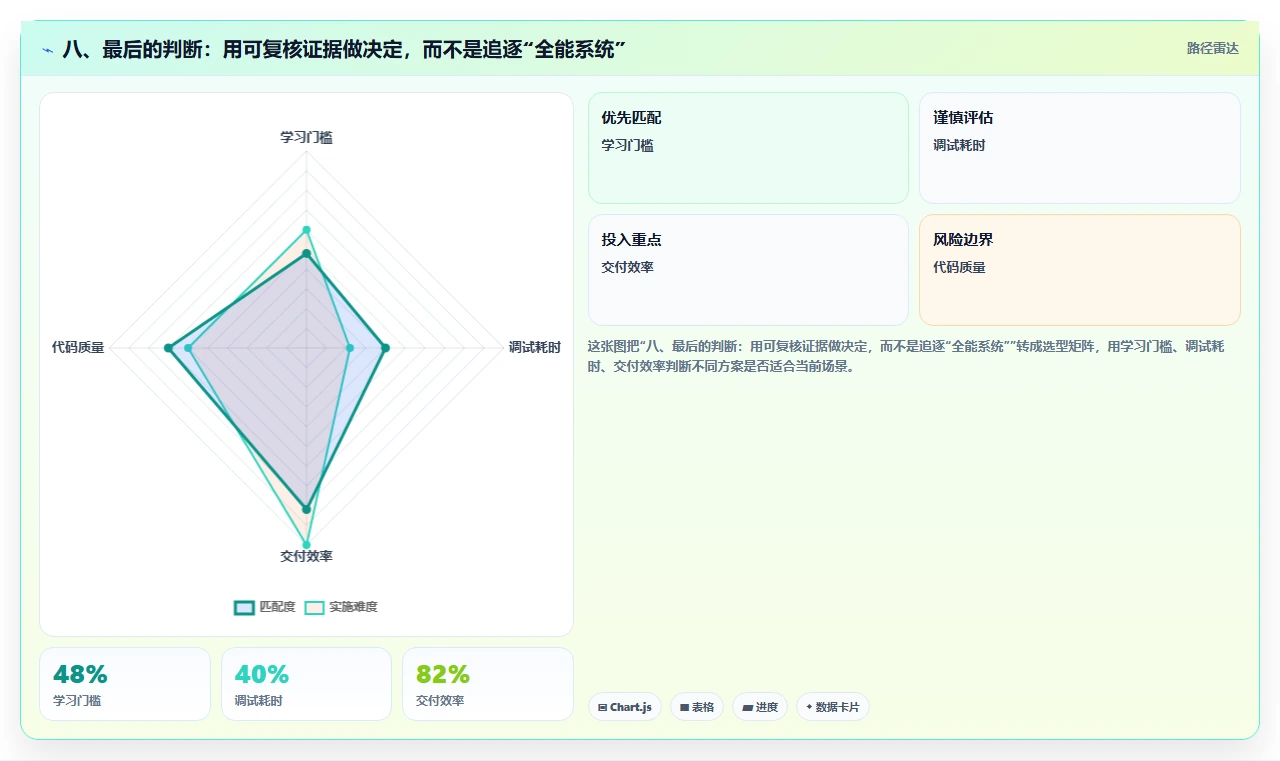Open the 投入重点 card
Viewport: 1280px width, 761px height.
748,270
